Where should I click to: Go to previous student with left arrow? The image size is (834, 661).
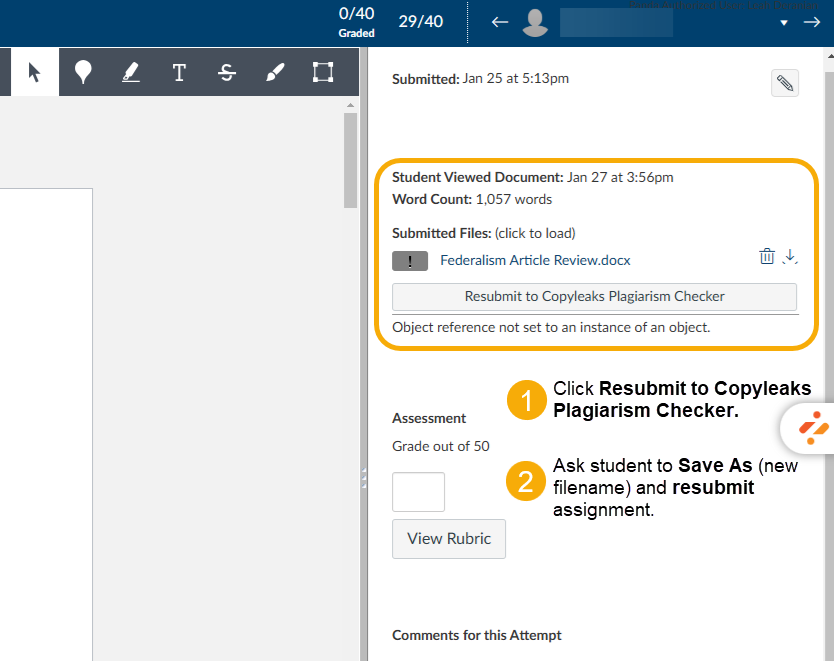click(x=499, y=22)
